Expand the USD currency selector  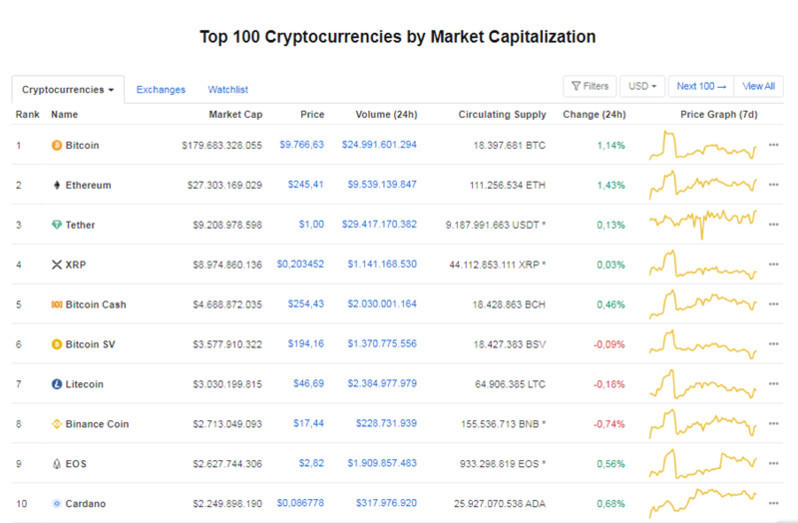pyautogui.click(x=642, y=86)
